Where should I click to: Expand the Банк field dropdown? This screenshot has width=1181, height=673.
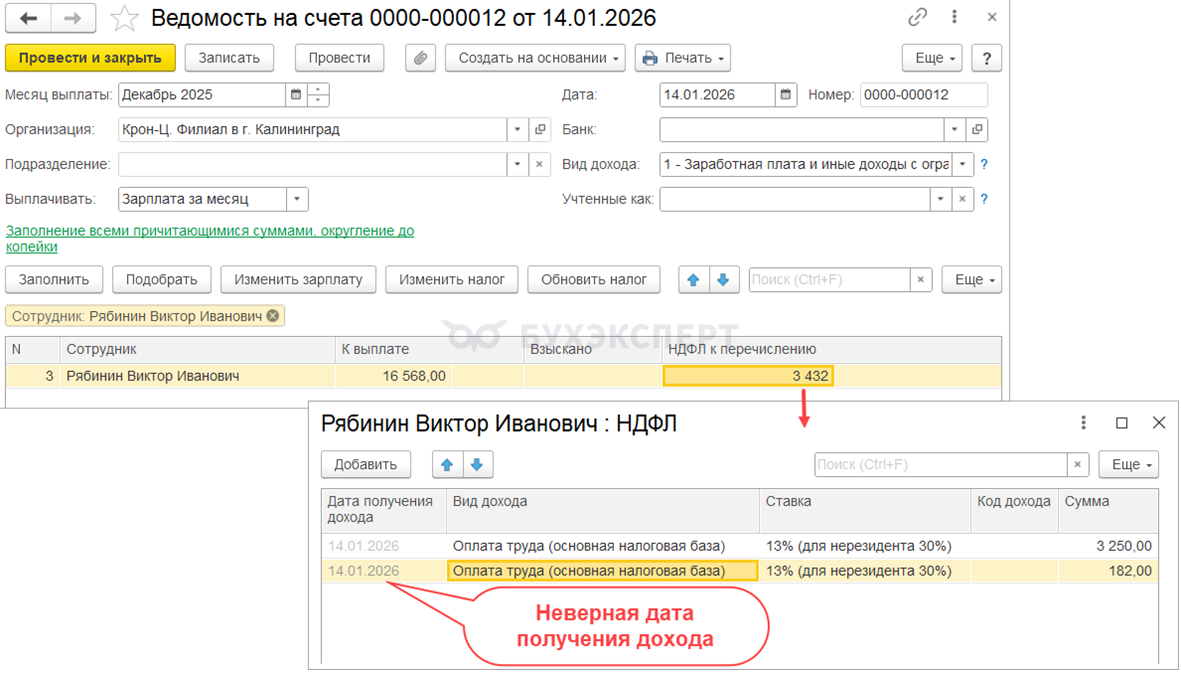tap(955, 130)
